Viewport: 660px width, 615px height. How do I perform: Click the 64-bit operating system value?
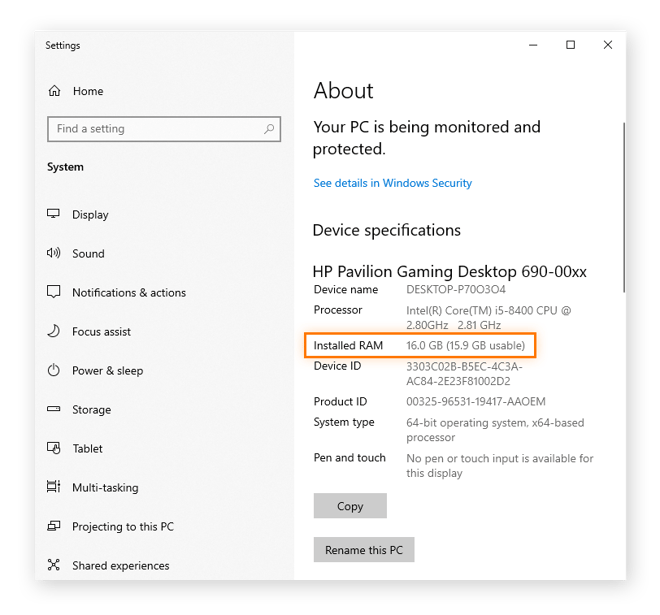tap(495, 430)
